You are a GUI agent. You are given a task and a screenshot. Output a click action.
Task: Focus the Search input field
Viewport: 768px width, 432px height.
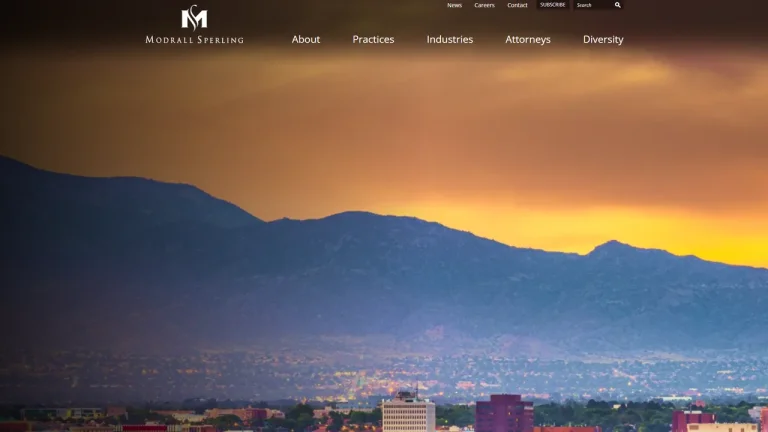593,5
